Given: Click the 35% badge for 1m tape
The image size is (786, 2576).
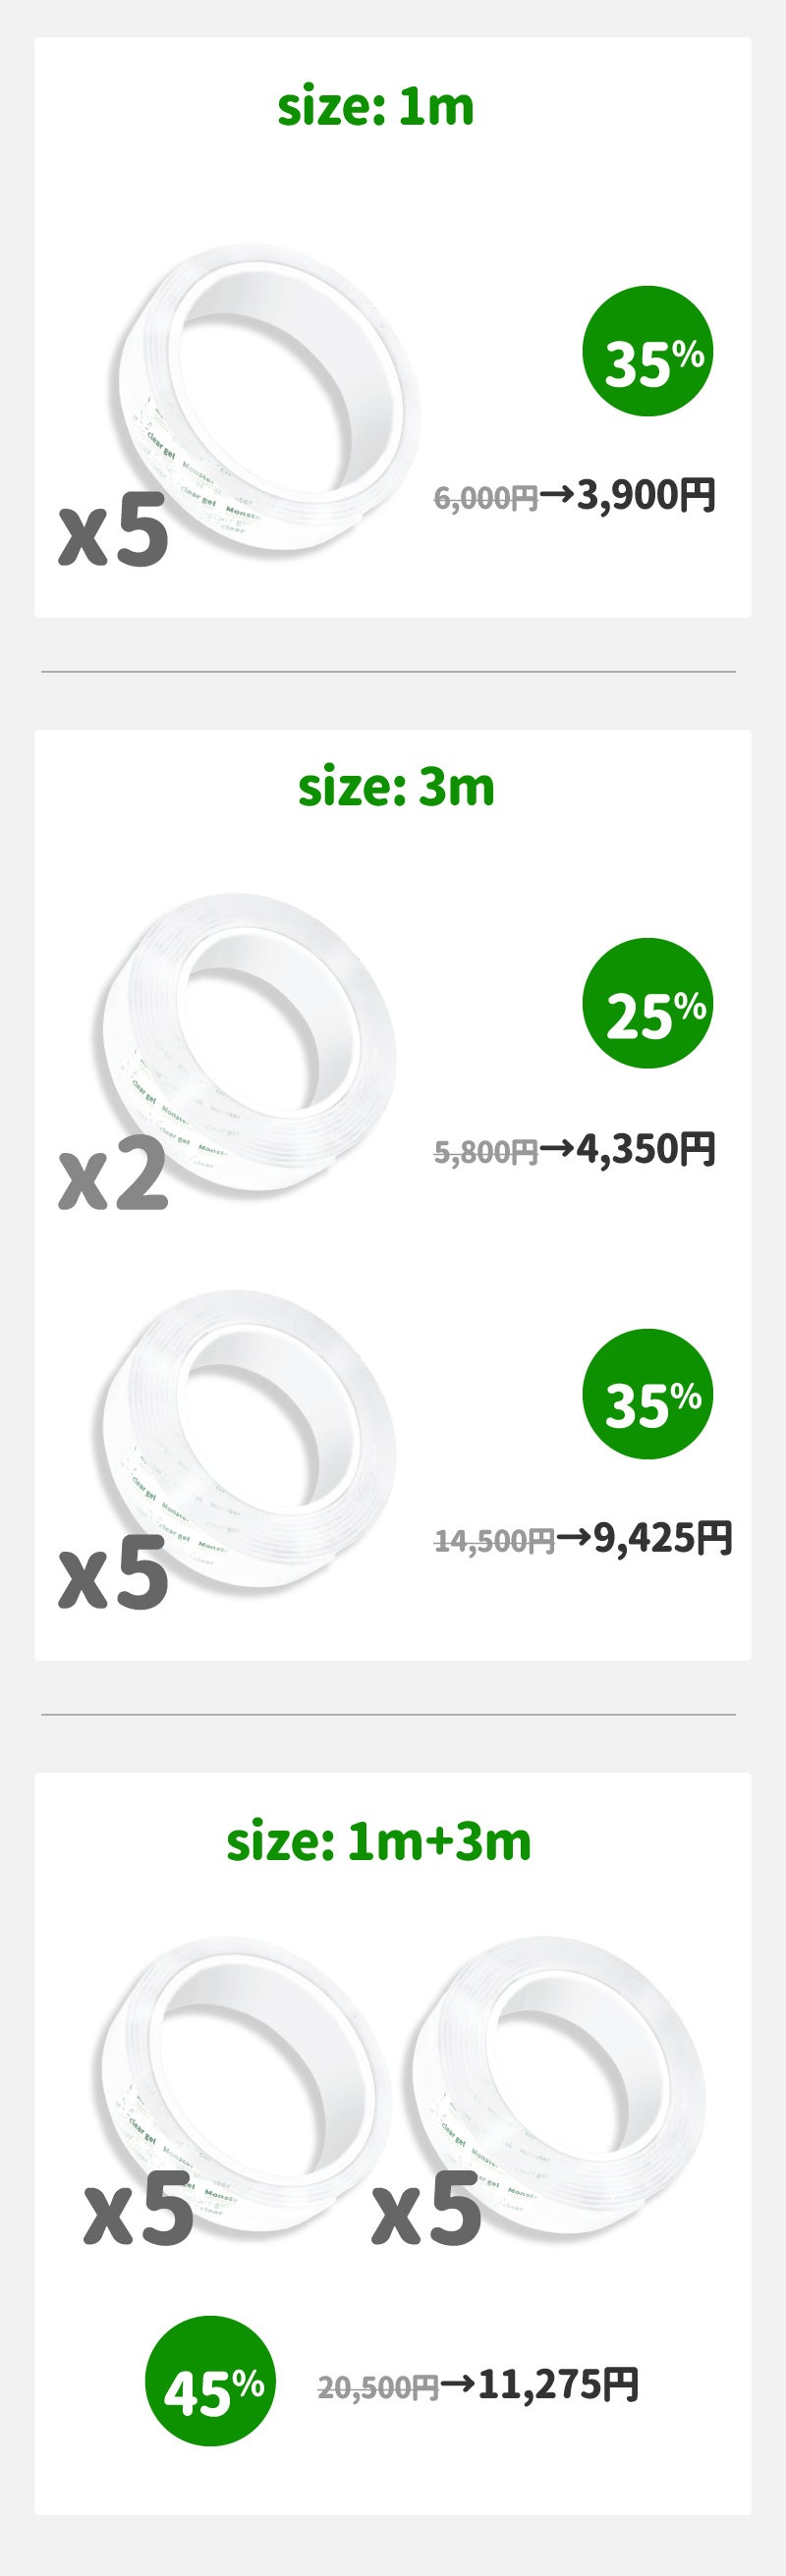Looking at the screenshot, I should (647, 352).
